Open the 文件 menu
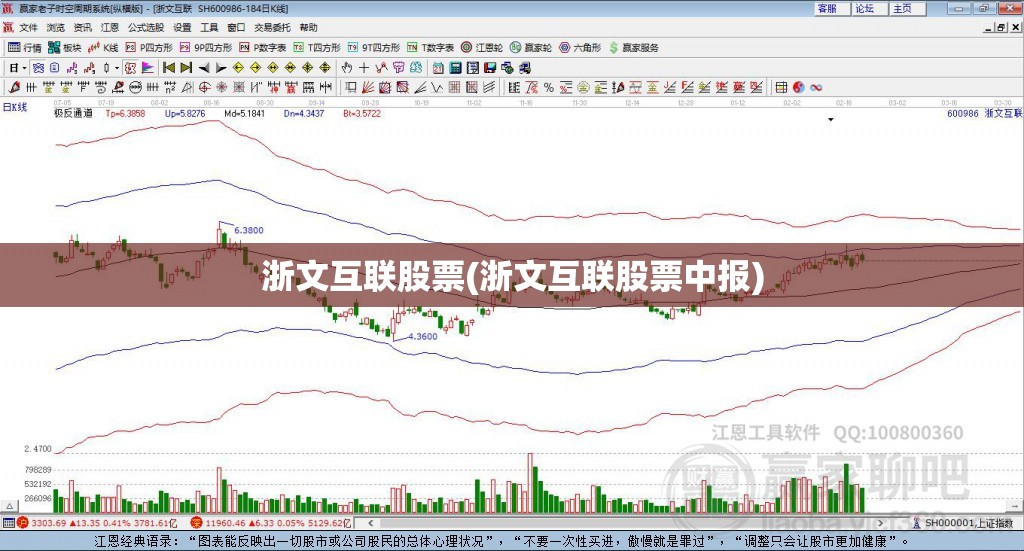Image resolution: width=1024 pixels, height=551 pixels. click(x=28, y=27)
